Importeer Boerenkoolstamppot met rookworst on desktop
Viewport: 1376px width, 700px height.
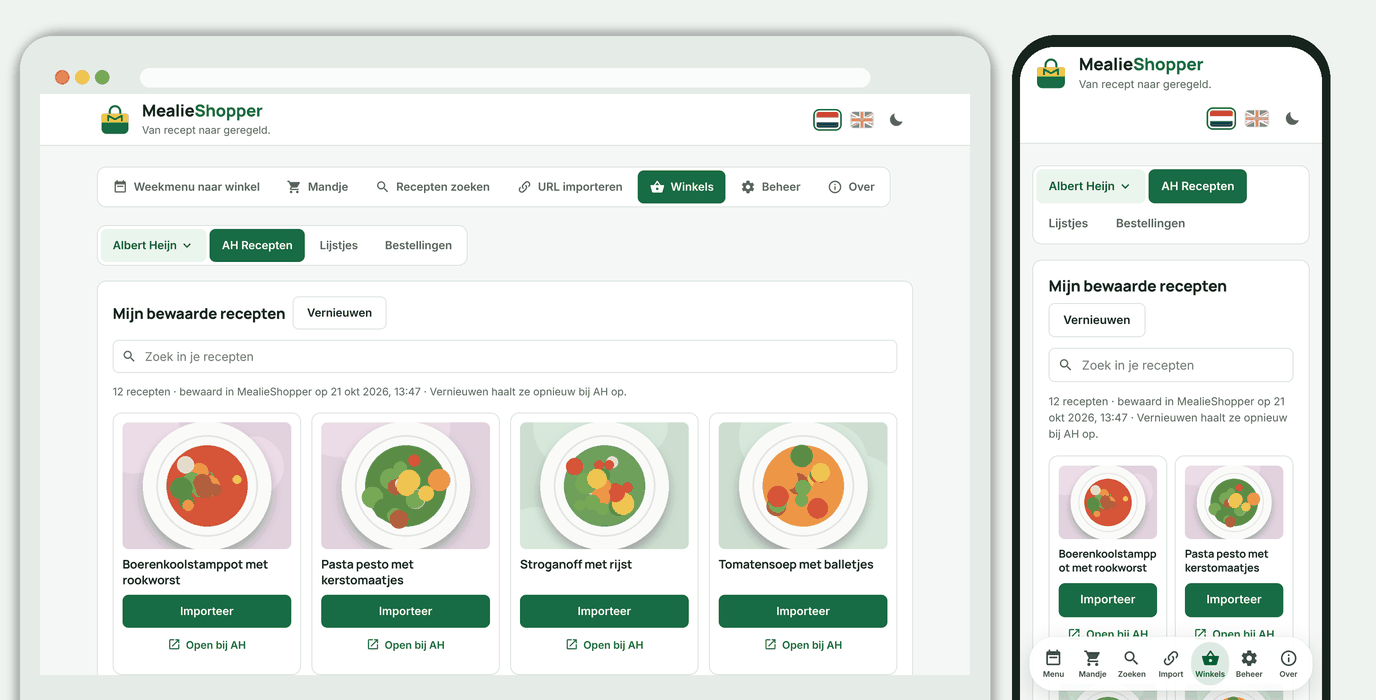coord(207,611)
